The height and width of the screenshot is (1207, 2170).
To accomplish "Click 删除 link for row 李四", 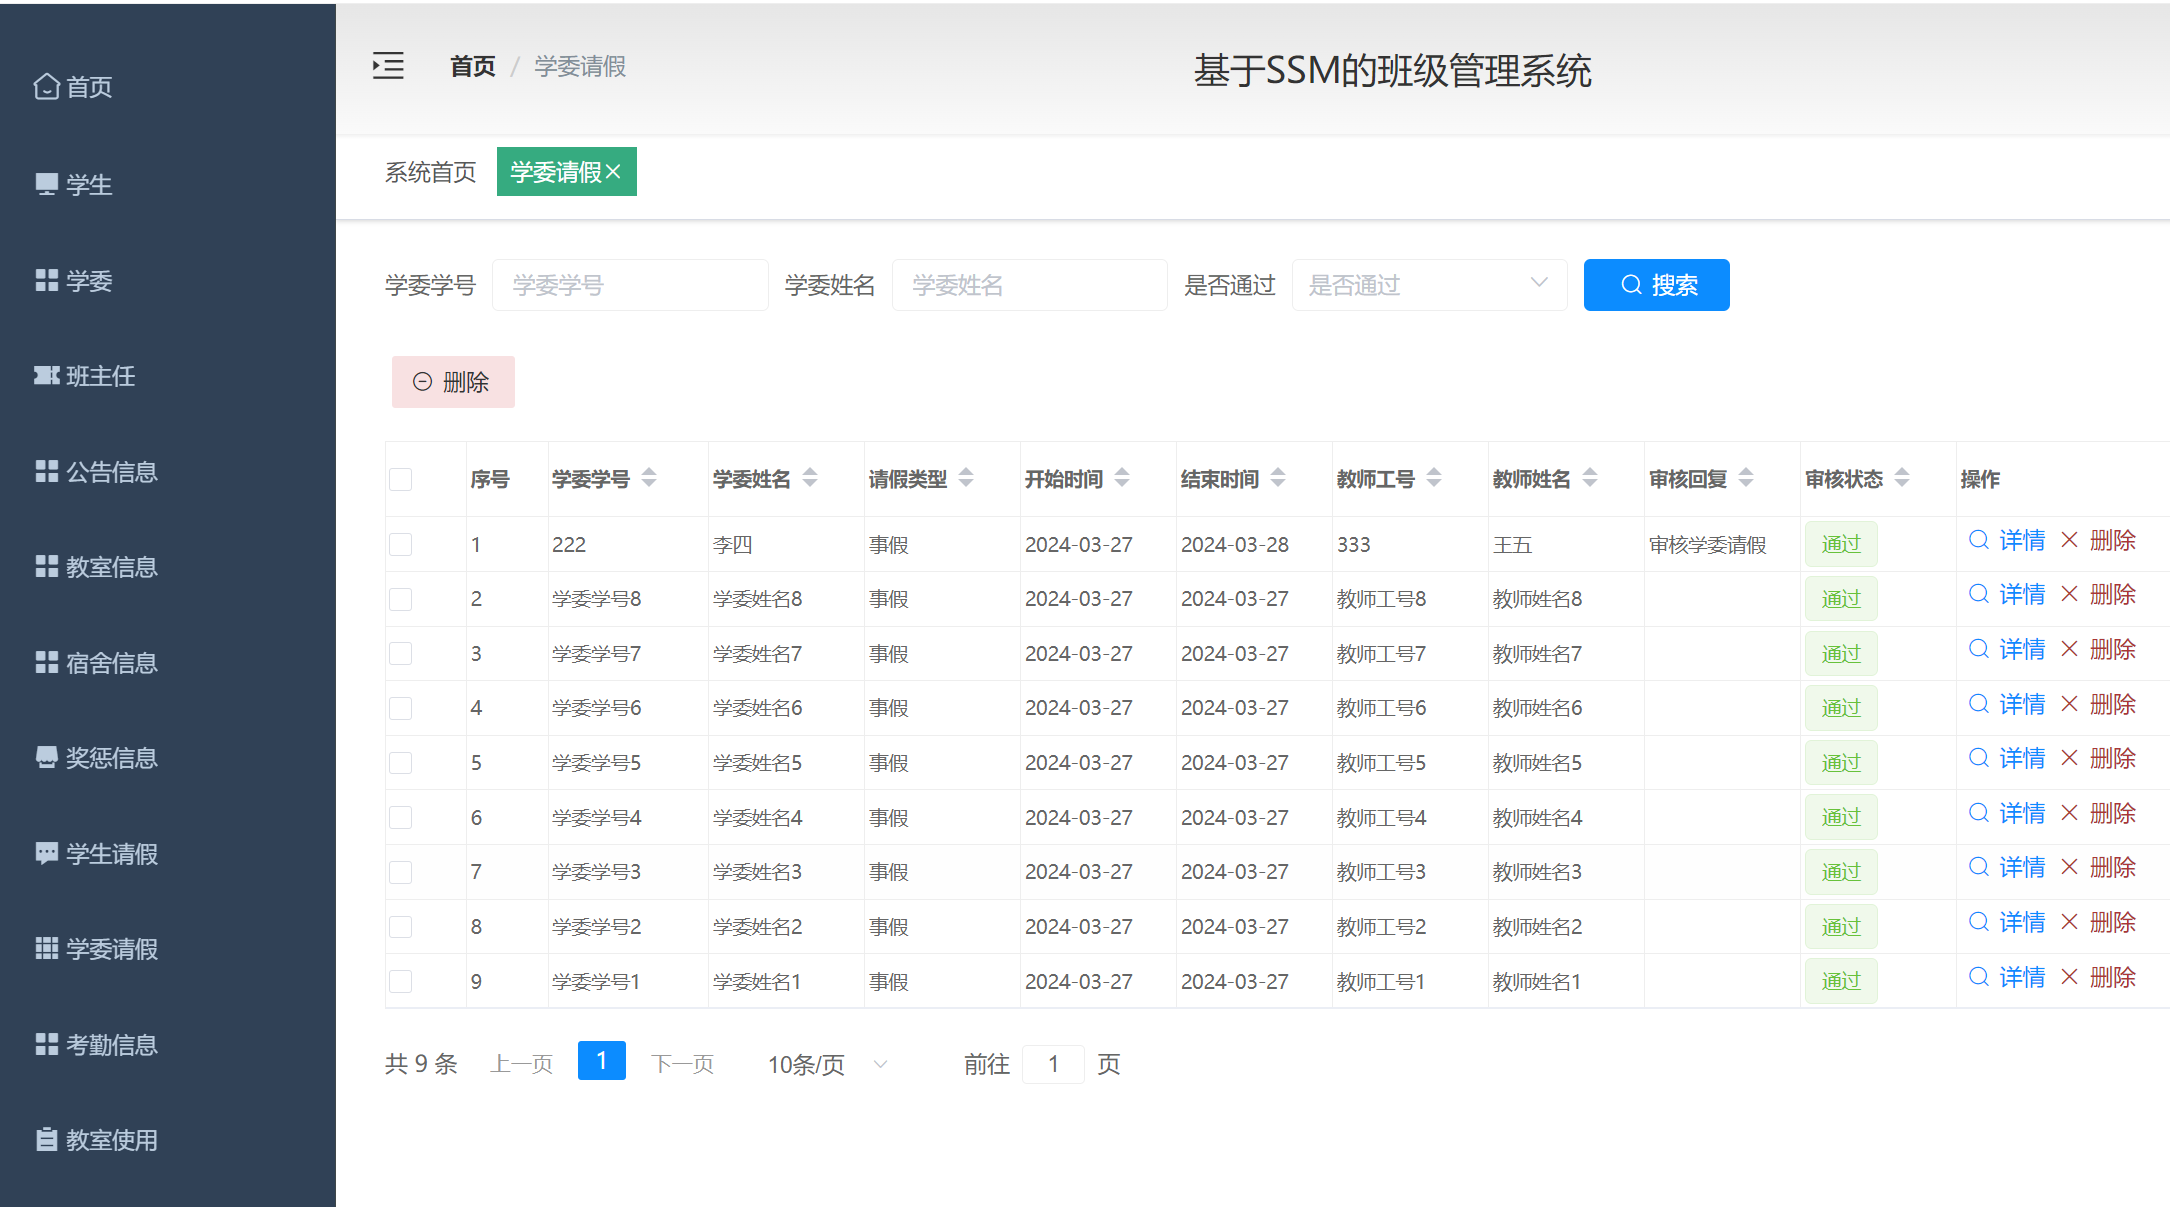I will pos(2113,540).
